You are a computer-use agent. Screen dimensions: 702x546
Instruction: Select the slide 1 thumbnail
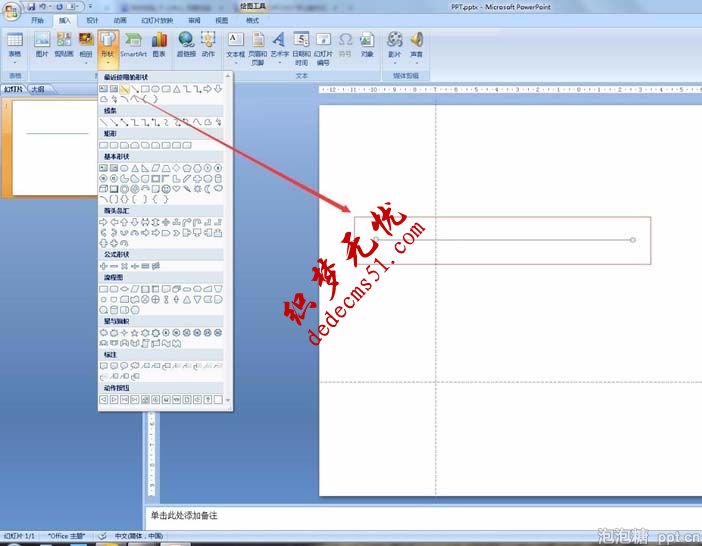click(55, 147)
